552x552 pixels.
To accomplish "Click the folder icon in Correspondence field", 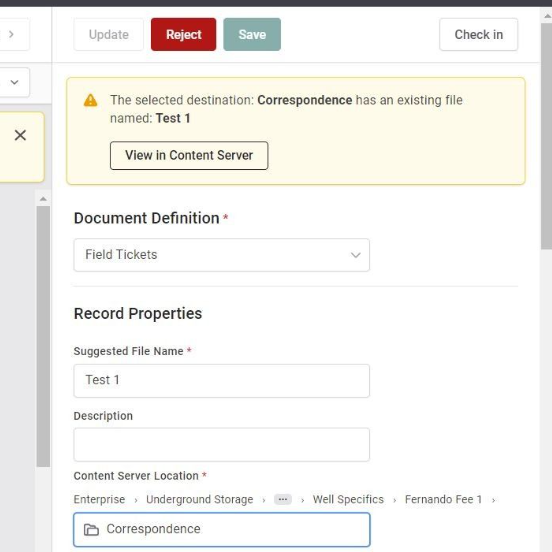I will 91,529.
